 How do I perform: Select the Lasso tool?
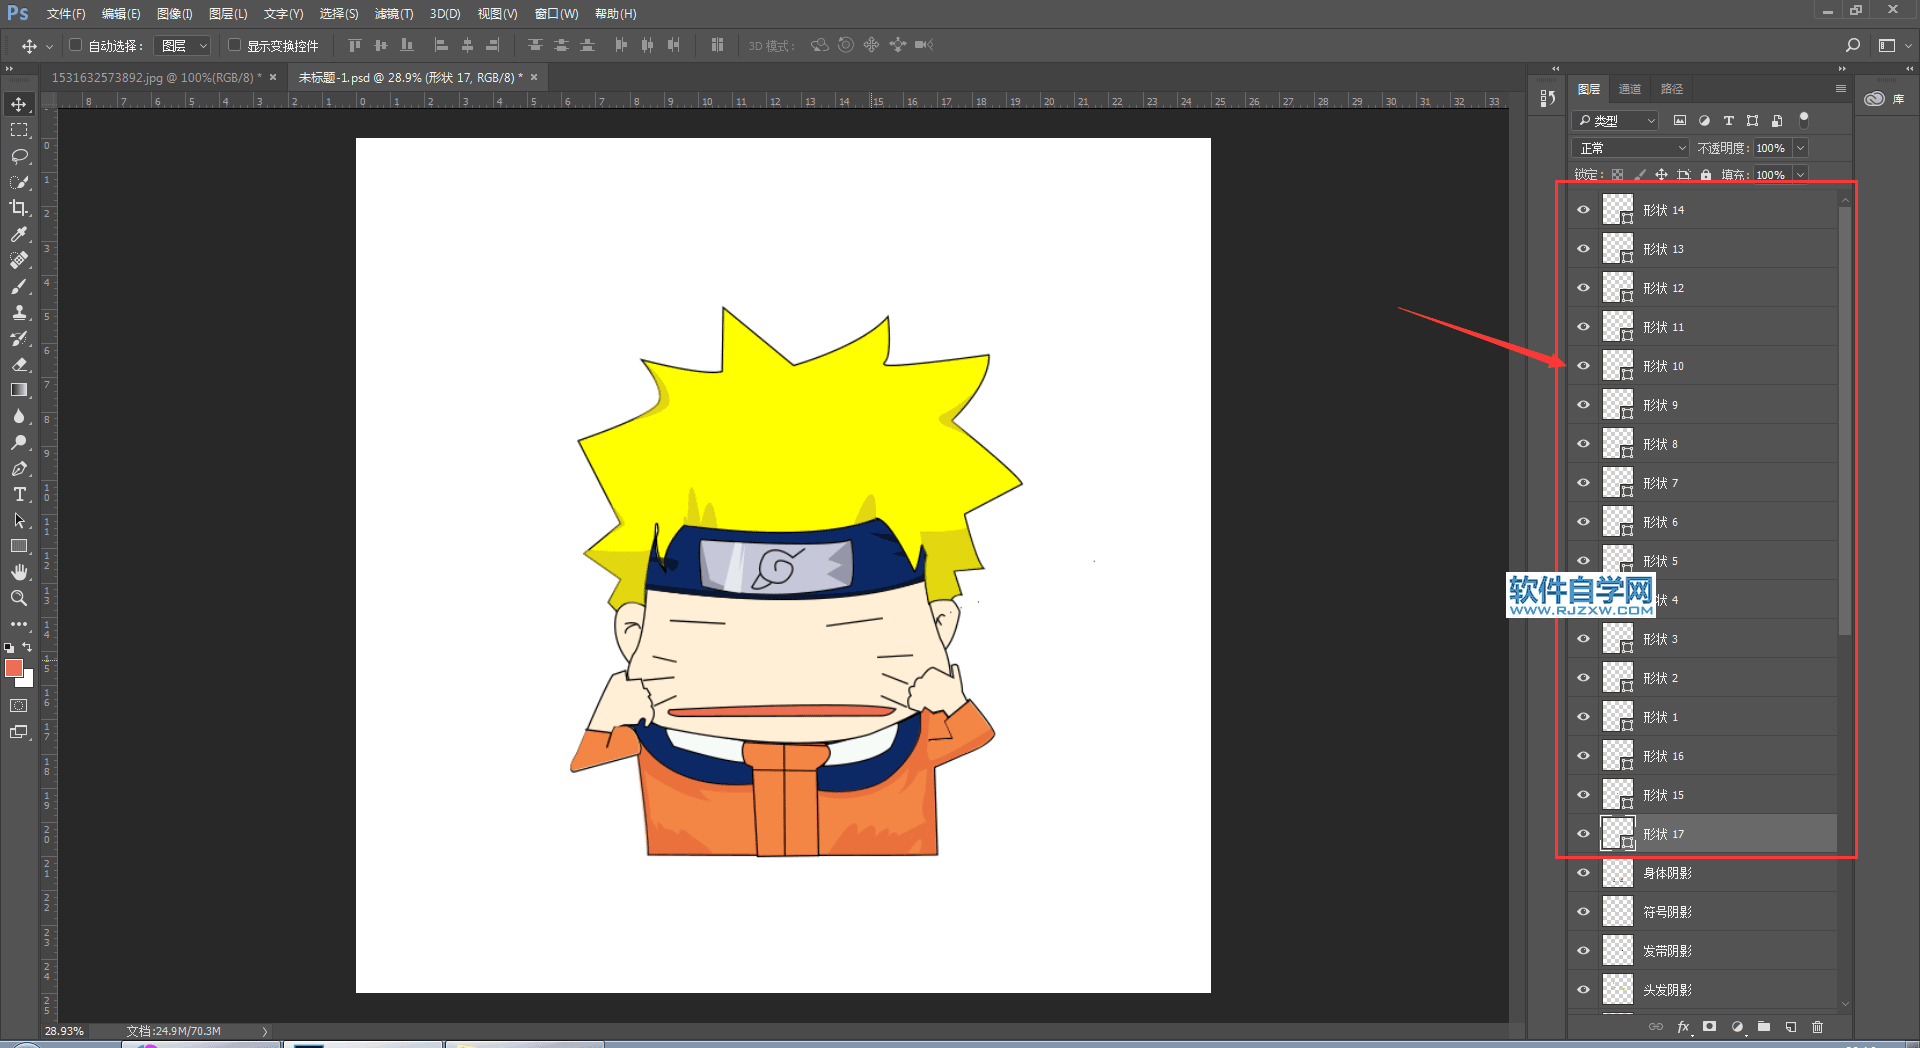[19, 156]
